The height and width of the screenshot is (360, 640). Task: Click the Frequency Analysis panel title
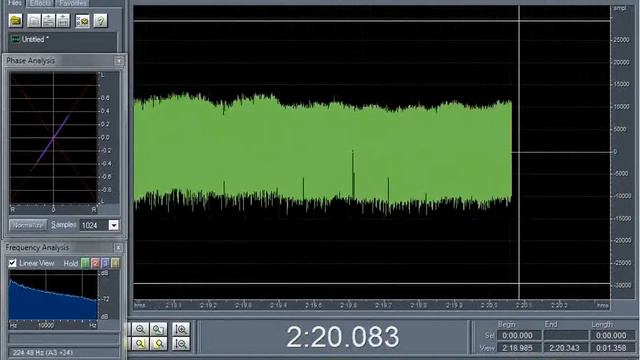point(37,248)
